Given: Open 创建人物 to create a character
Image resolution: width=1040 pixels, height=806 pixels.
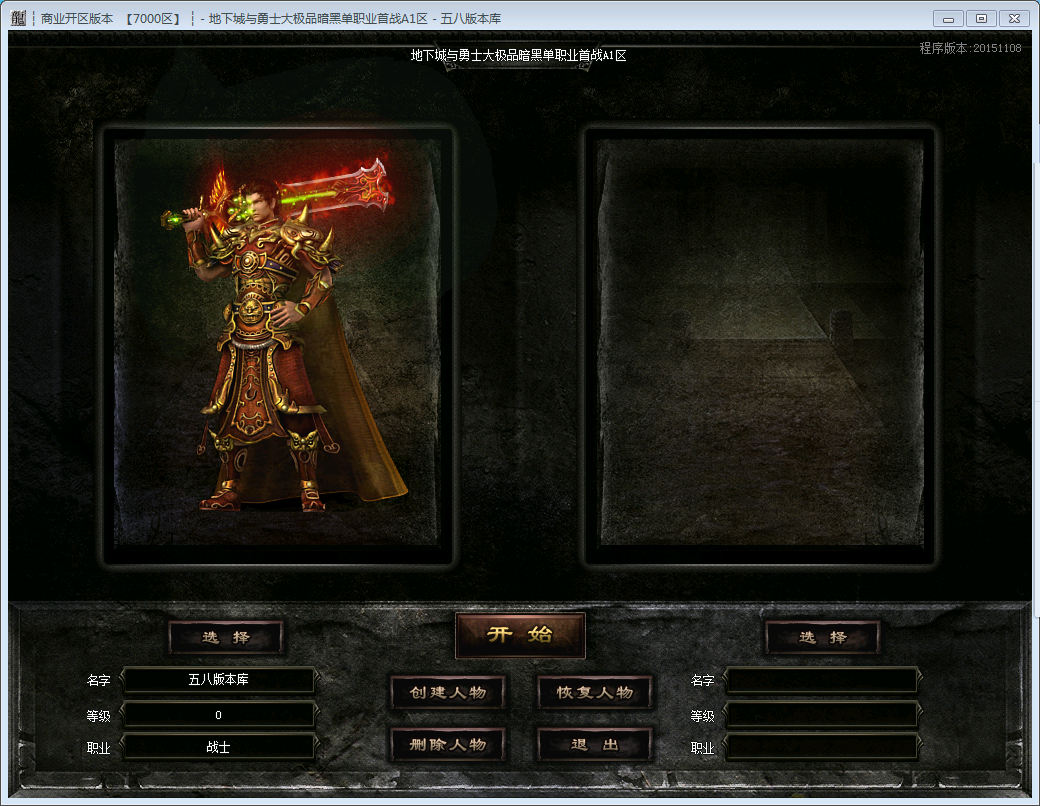Looking at the screenshot, I should [447, 692].
